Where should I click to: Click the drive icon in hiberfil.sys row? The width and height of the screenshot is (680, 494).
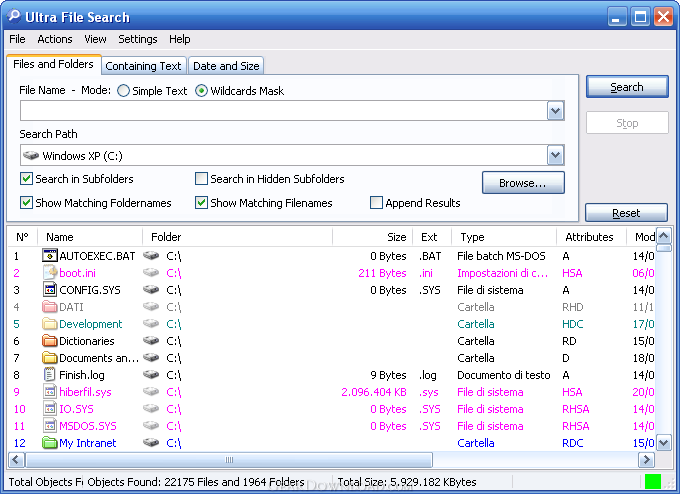coord(151,392)
